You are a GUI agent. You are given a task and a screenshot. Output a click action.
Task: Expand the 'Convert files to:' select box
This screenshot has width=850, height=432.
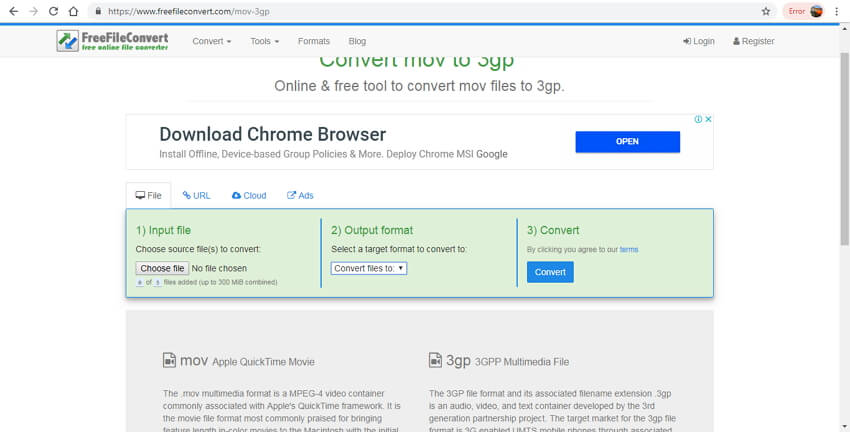[369, 268]
